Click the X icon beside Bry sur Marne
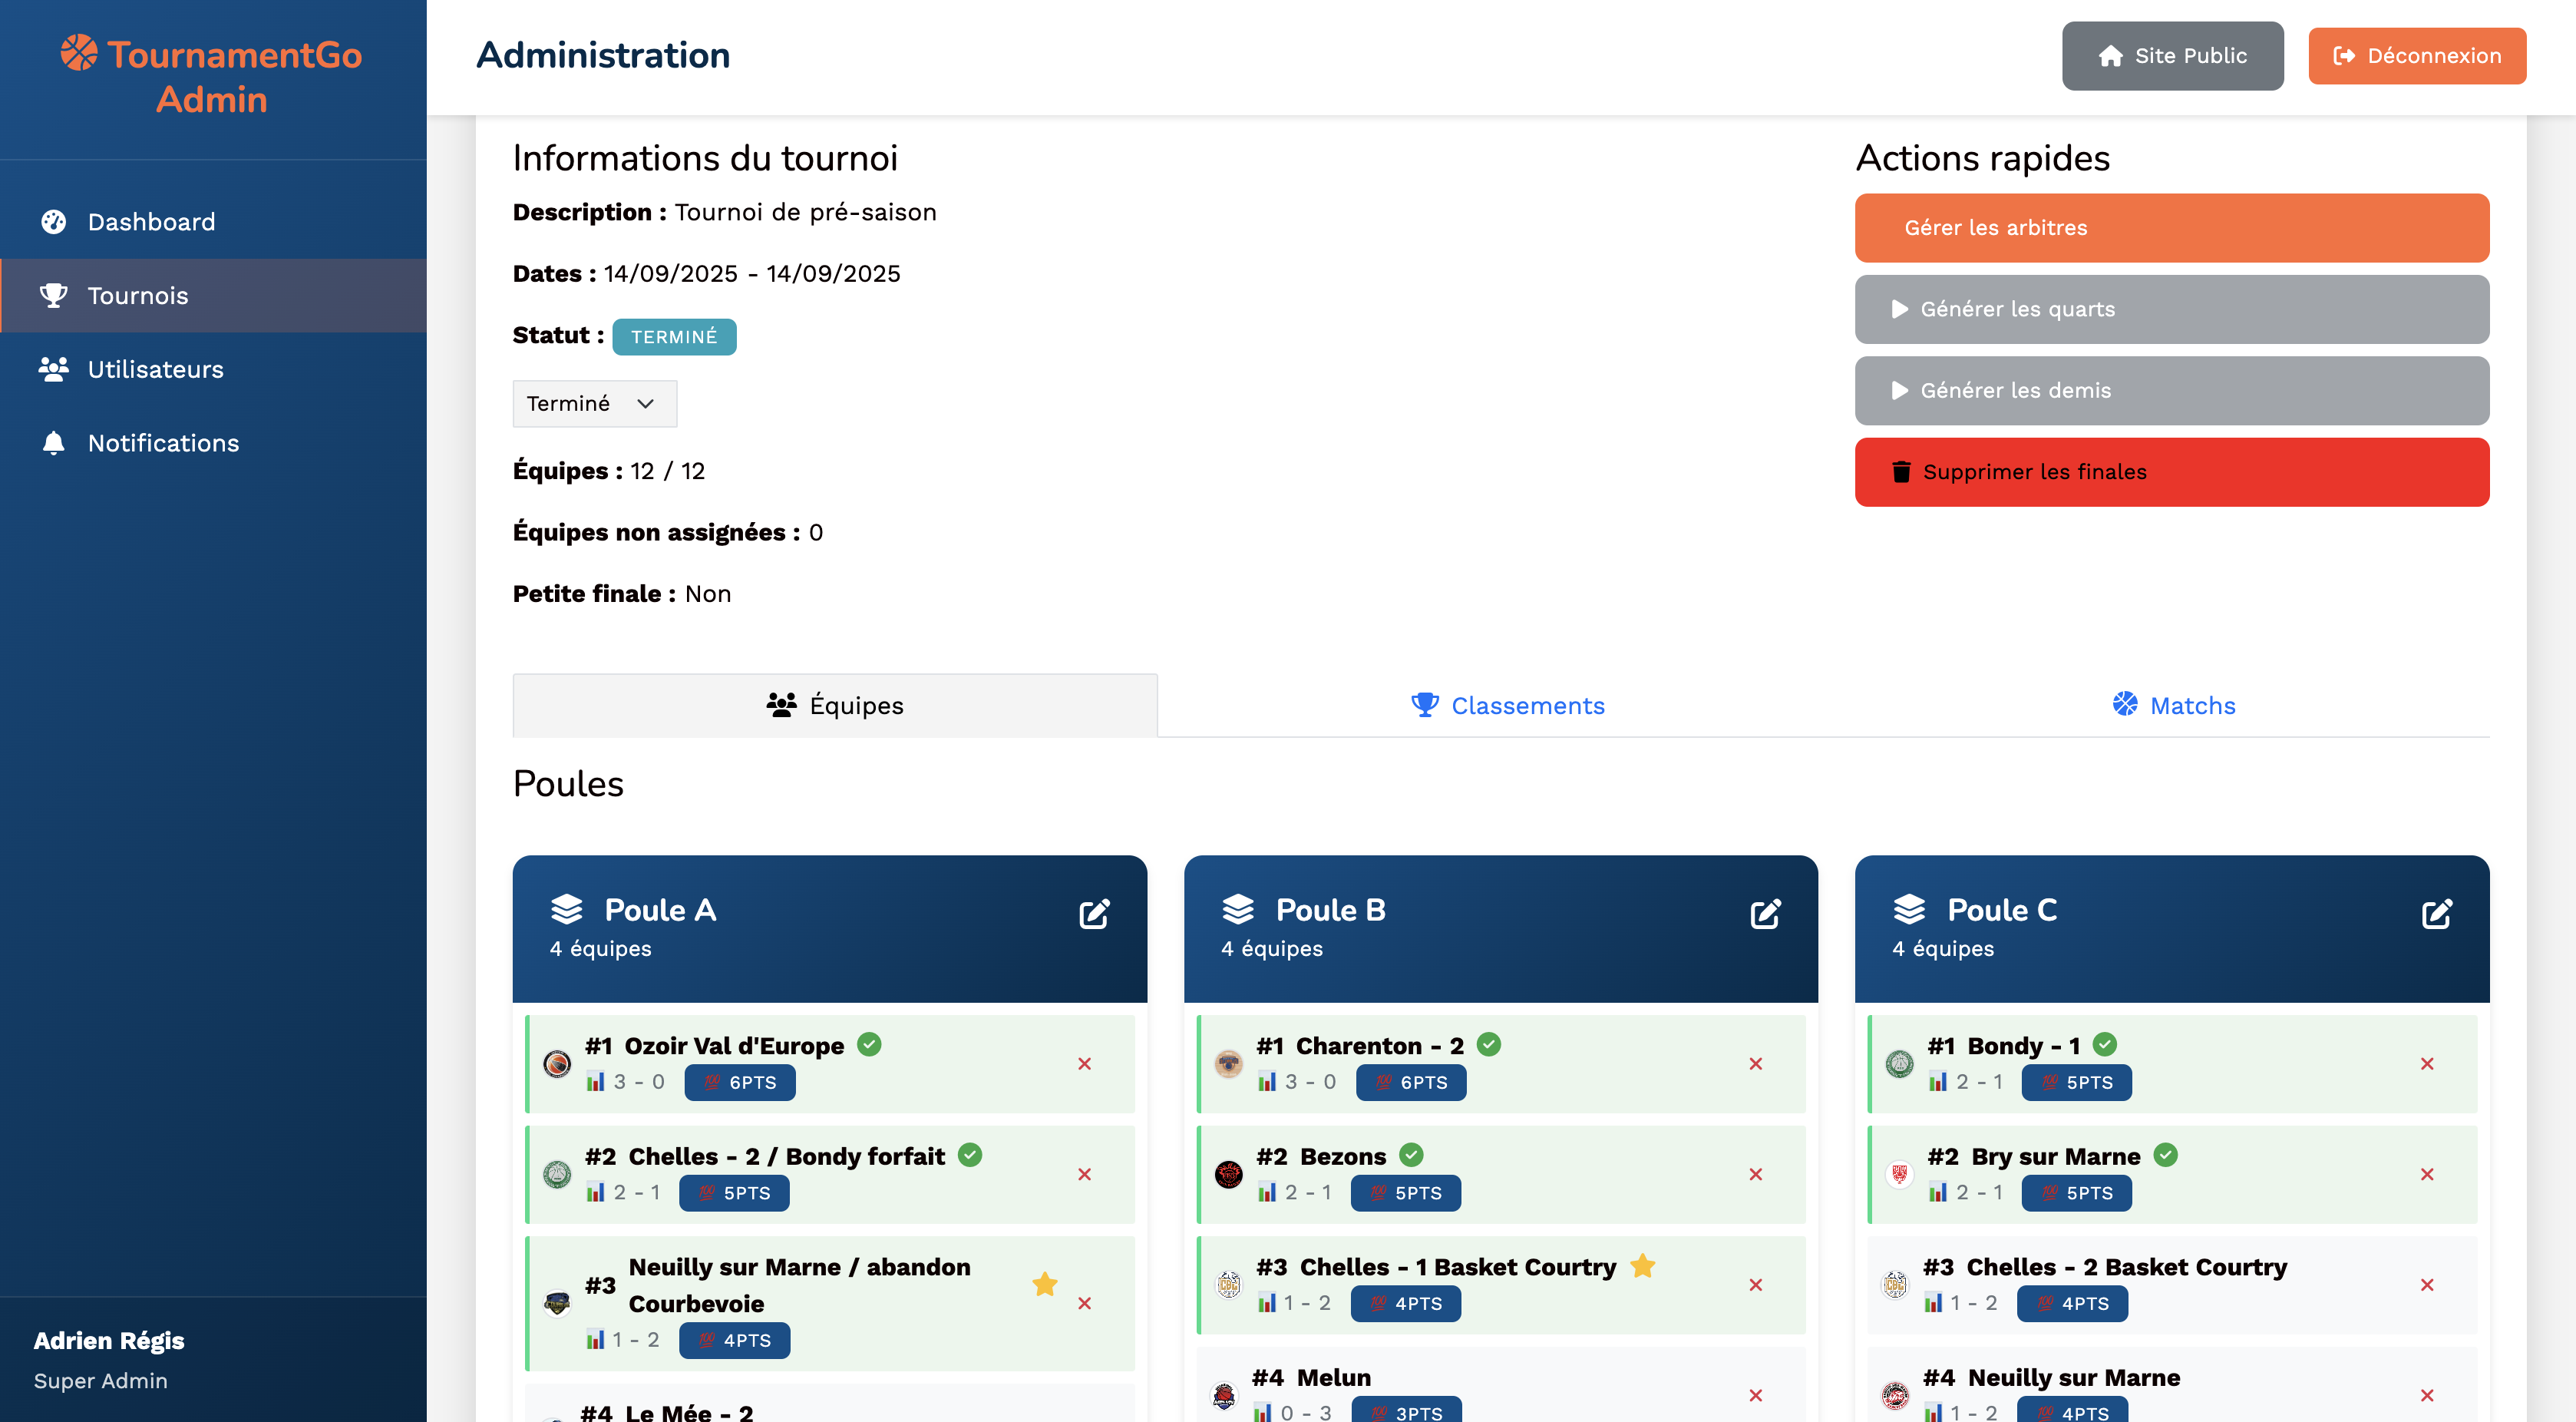2576x1422 pixels. pyautogui.click(x=2426, y=1174)
